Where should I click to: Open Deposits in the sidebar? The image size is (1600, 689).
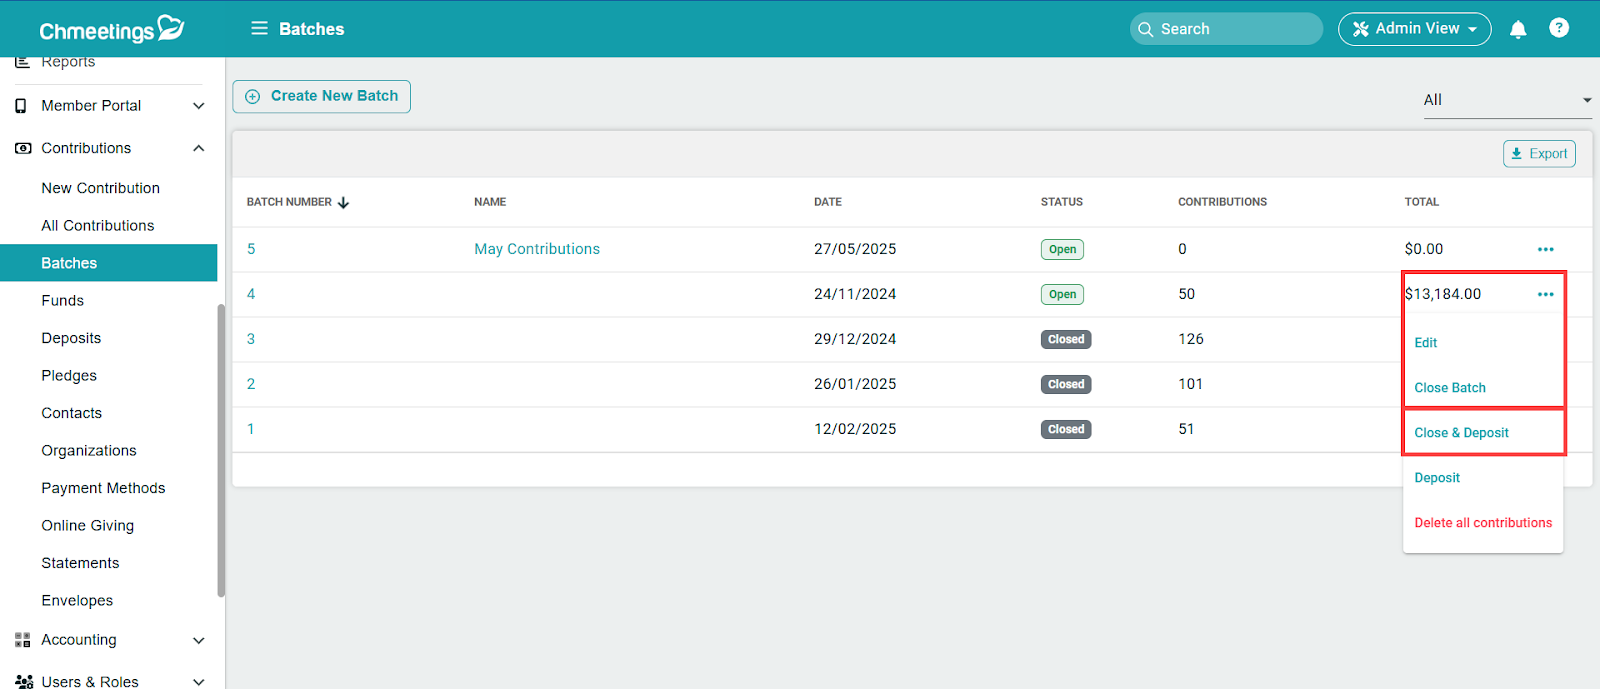pos(71,338)
